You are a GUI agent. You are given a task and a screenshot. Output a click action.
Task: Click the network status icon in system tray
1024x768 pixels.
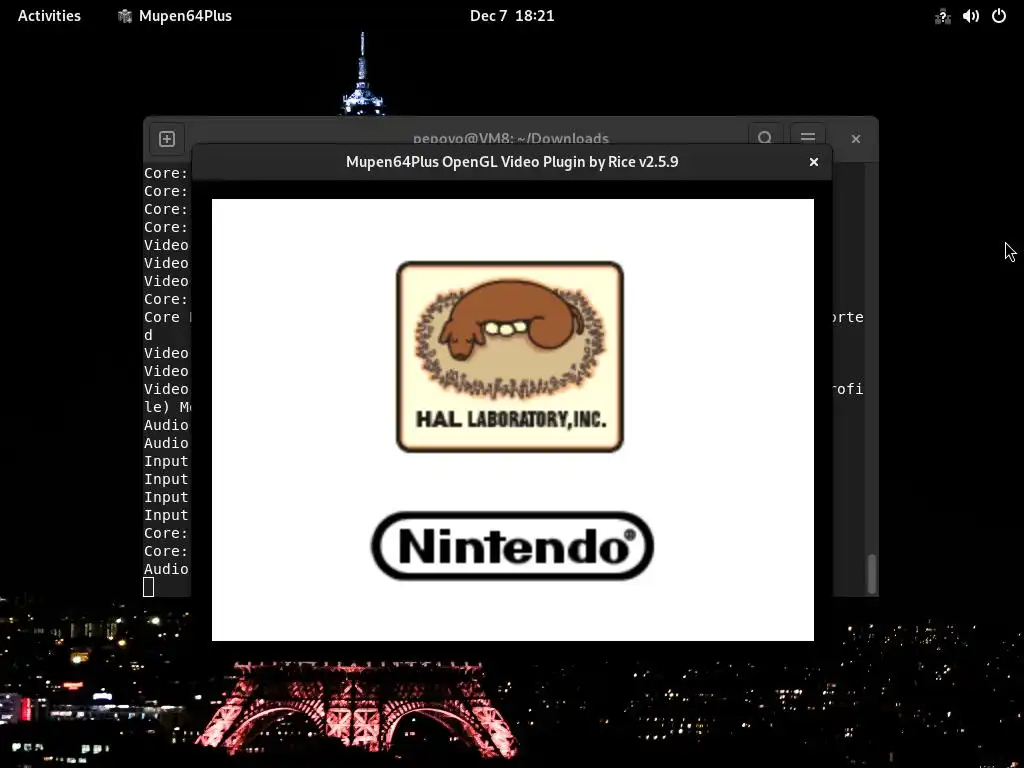942,16
